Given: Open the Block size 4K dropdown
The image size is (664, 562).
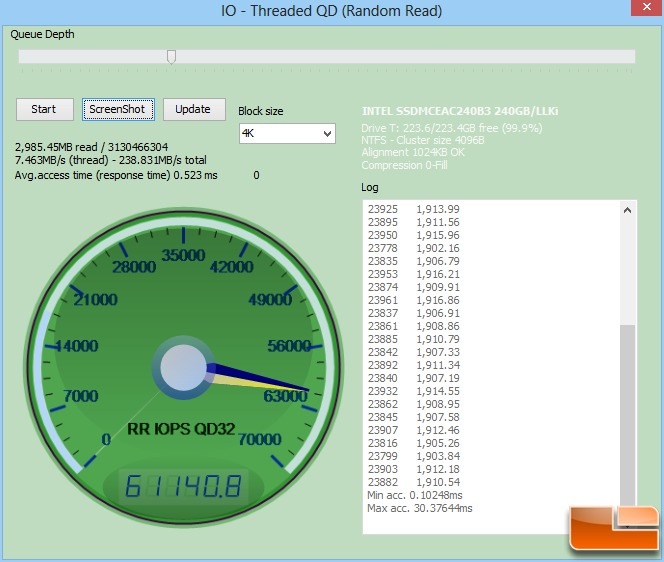Looking at the screenshot, I should pos(287,133).
